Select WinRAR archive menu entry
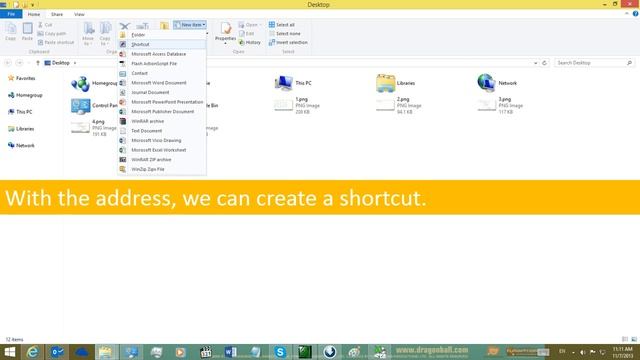The width and height of the screenshot is (640, 360). [x=162, y=121]
